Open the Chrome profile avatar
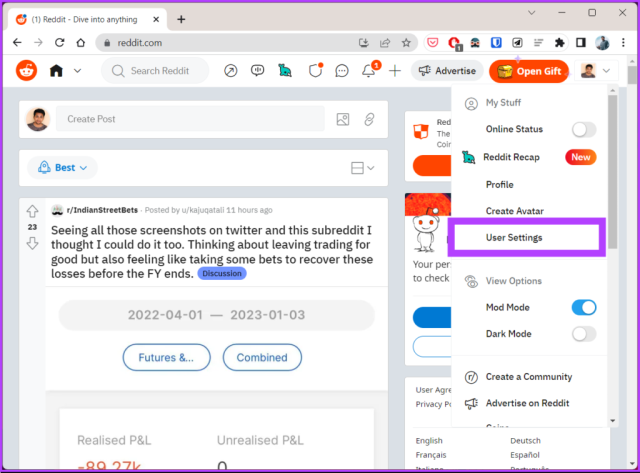 (x=602, y=42)
